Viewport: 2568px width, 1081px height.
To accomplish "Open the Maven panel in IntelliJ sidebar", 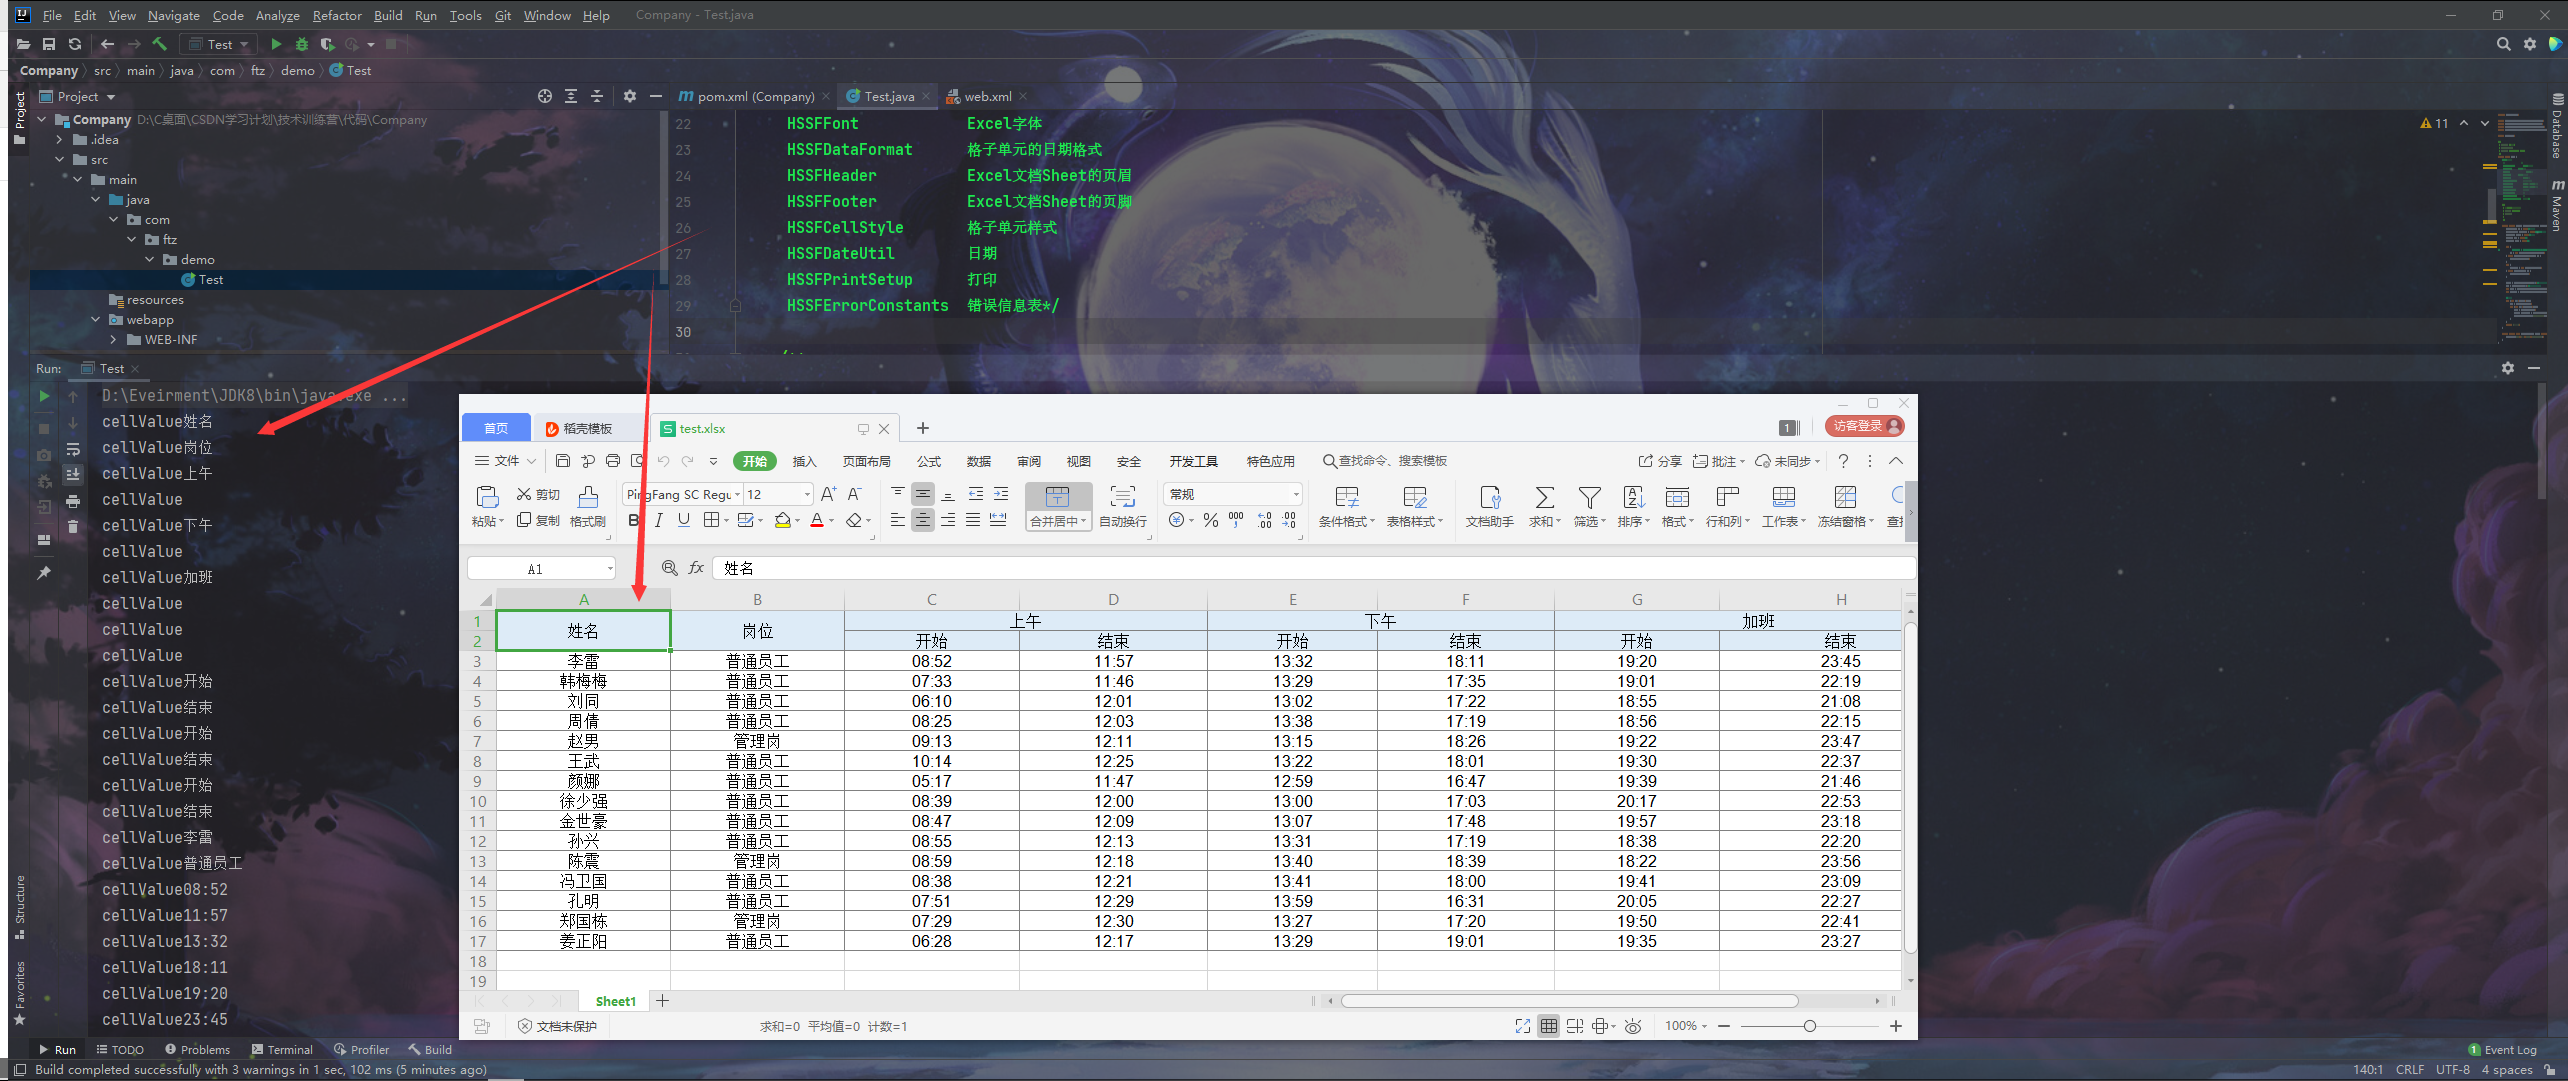I will coord(2558,210).
